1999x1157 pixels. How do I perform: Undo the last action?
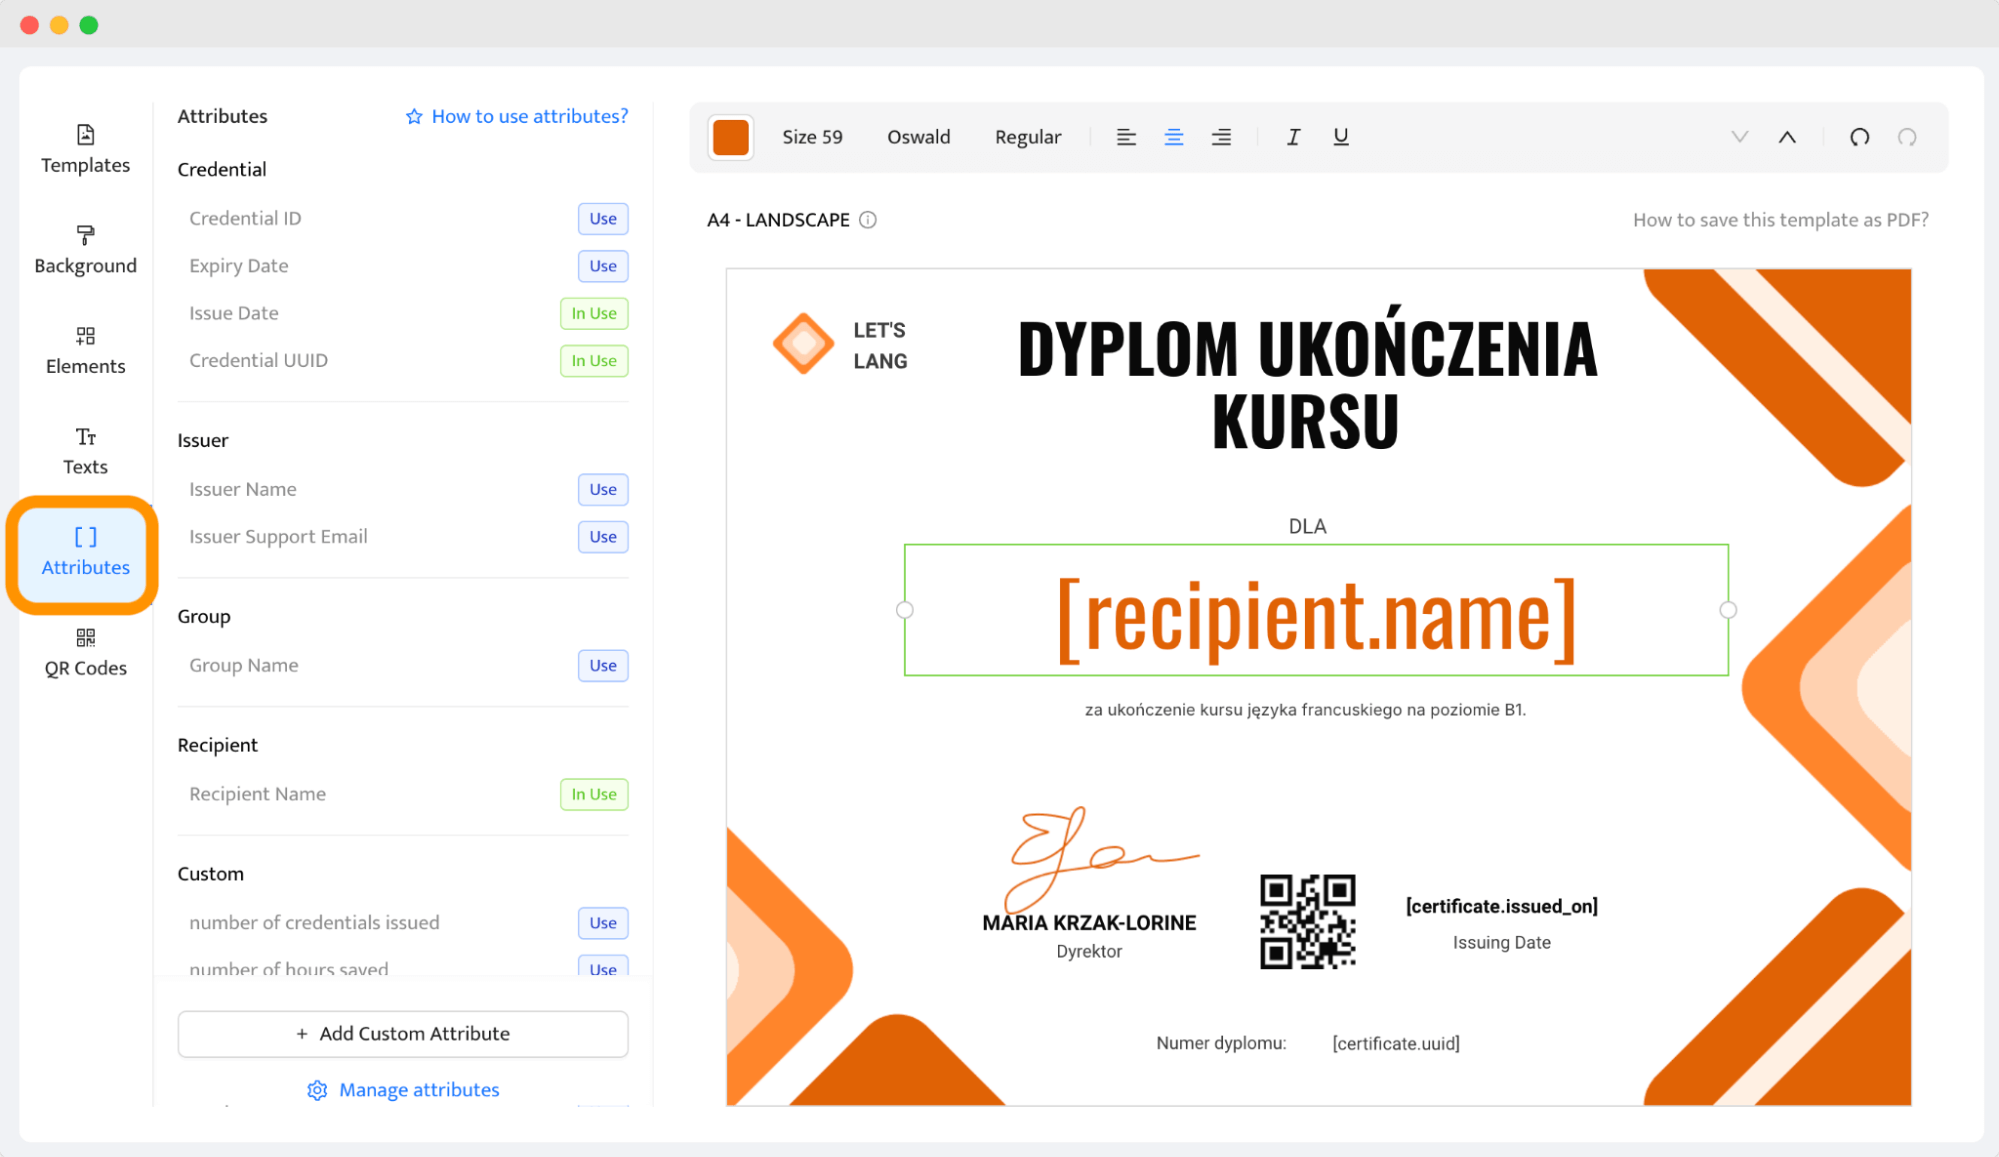1859,137
